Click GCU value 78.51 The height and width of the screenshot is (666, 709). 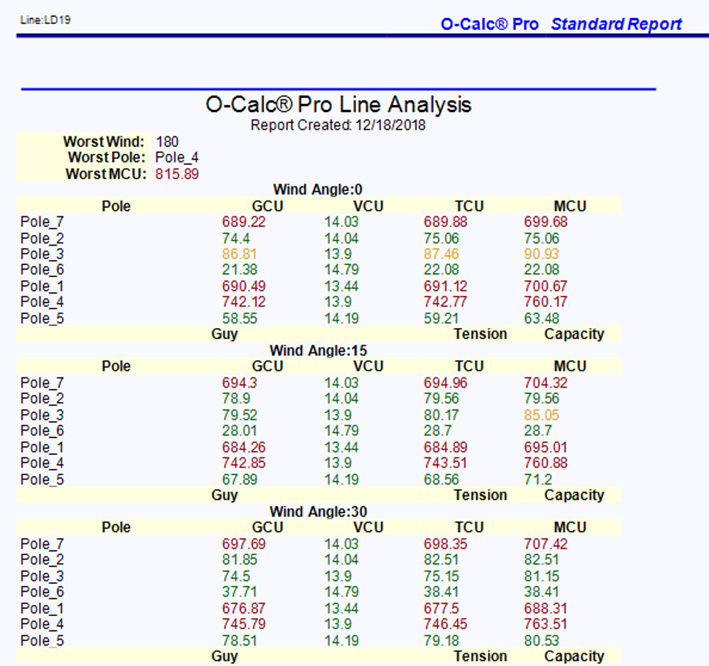[x=239, y=640]
